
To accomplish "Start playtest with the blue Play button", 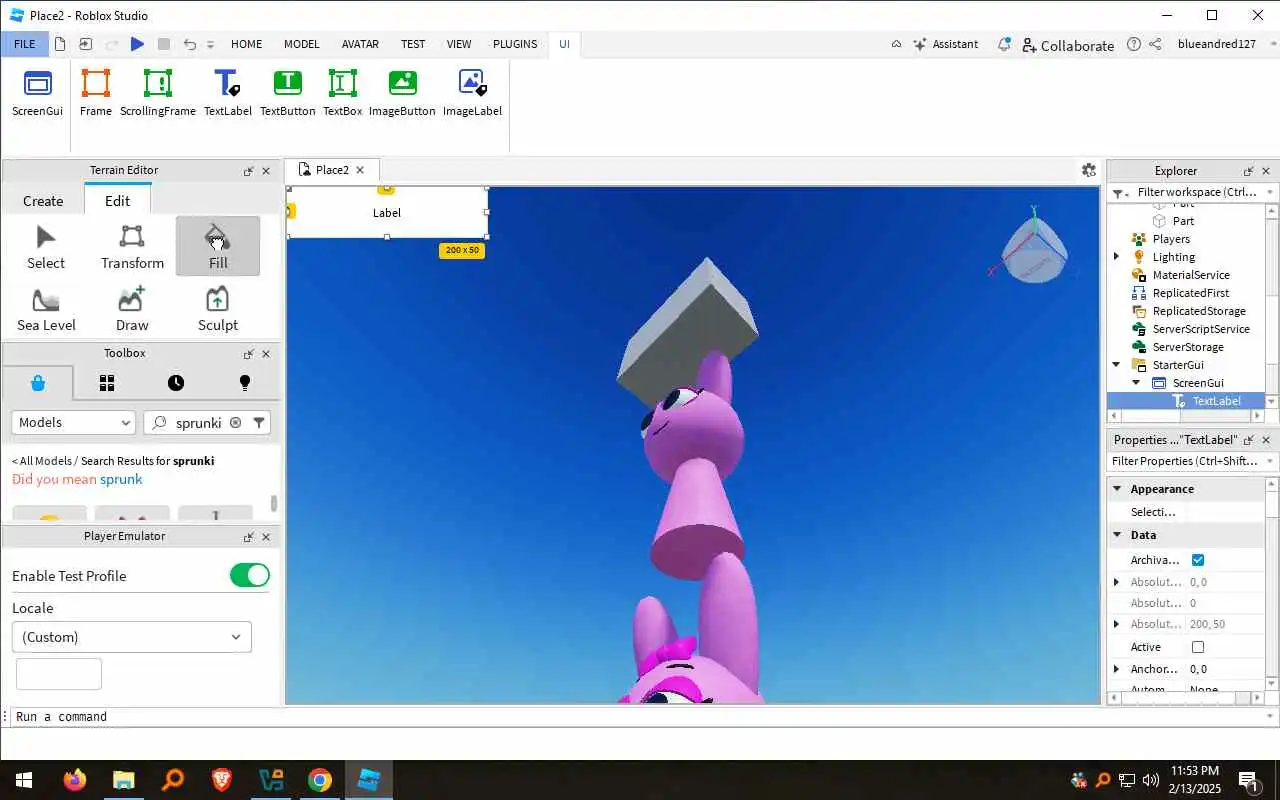I will (x=138, y=44).
